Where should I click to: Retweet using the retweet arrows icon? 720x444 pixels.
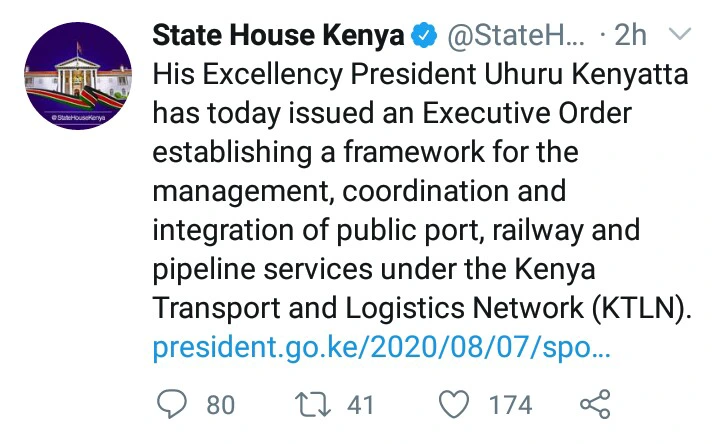tap(312, 404)
